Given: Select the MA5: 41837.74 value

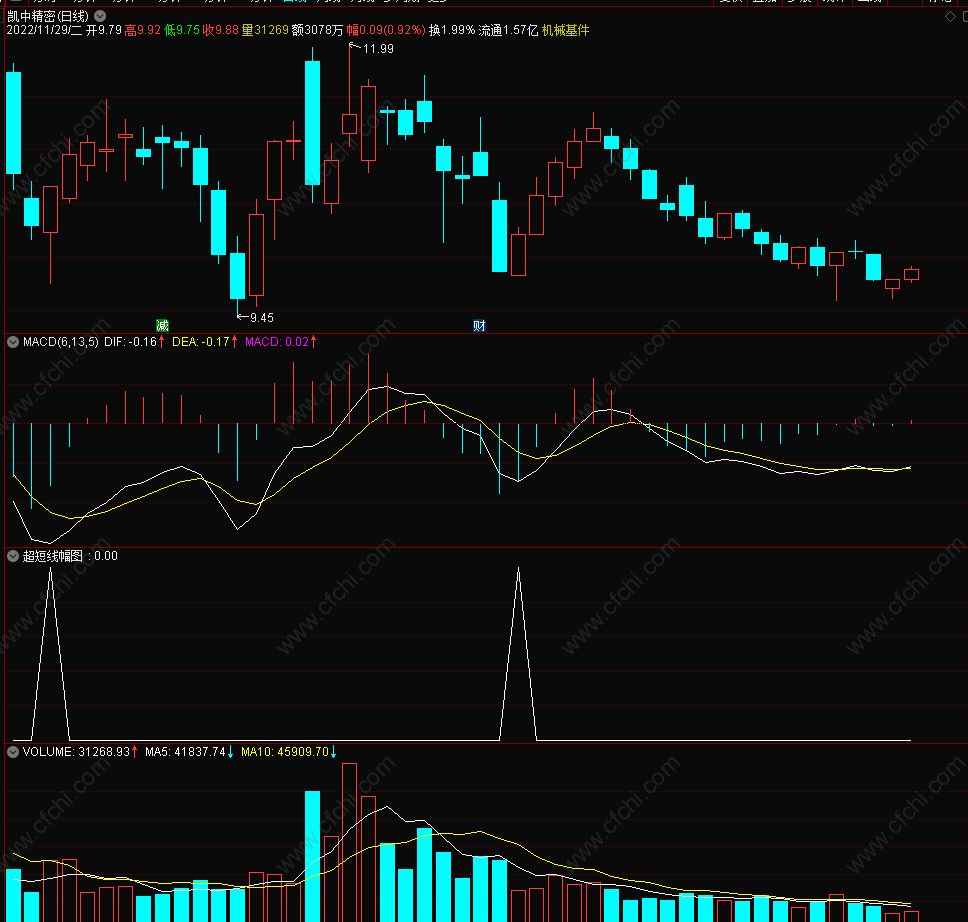Looking at the screenshot, I should tap(185, 752).
